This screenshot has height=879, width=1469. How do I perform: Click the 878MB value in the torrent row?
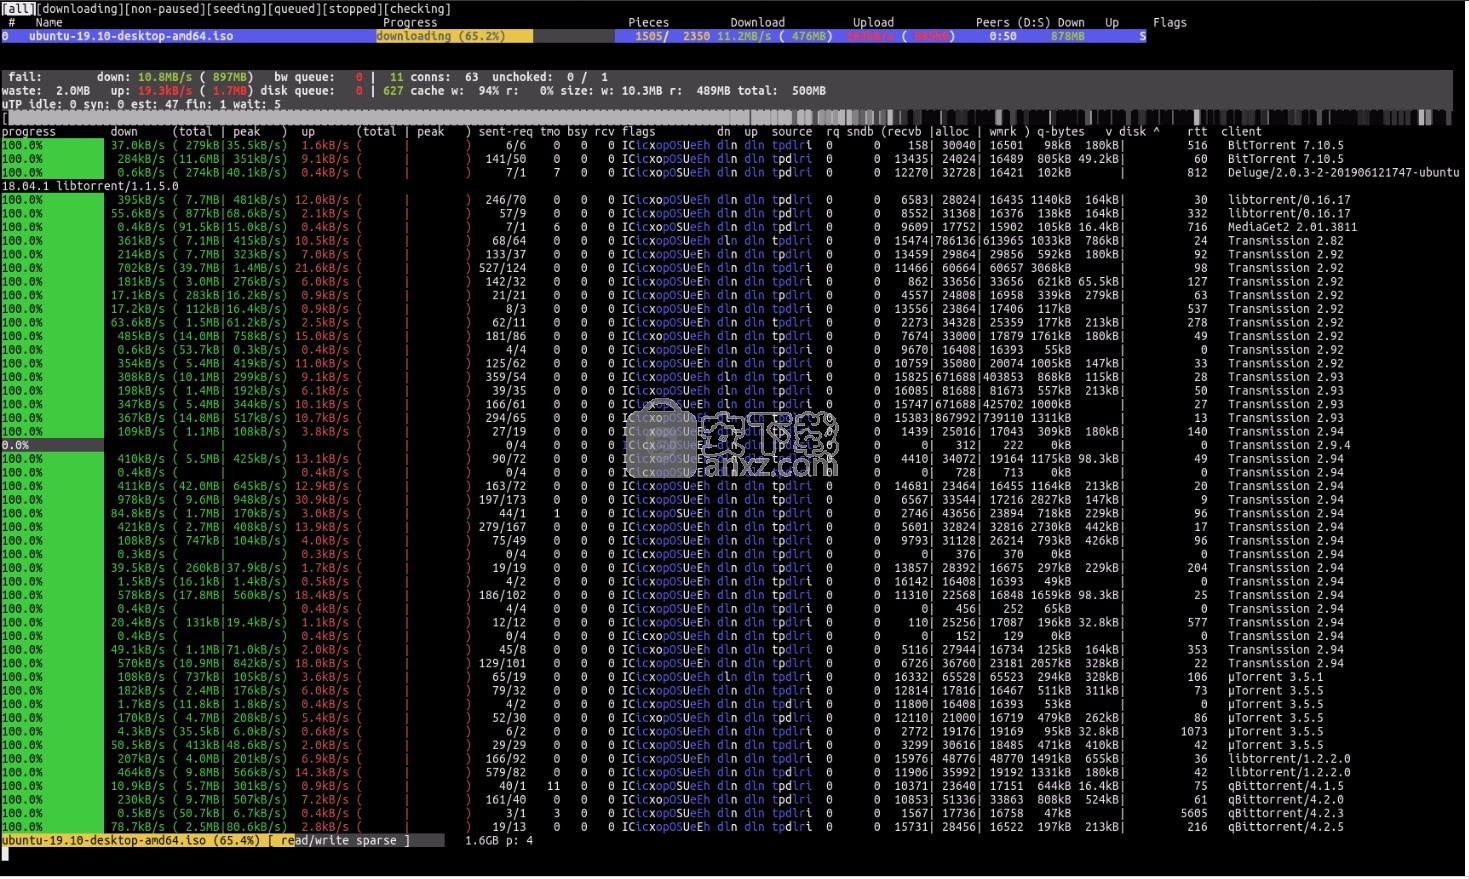click(x=1067, y=36)
